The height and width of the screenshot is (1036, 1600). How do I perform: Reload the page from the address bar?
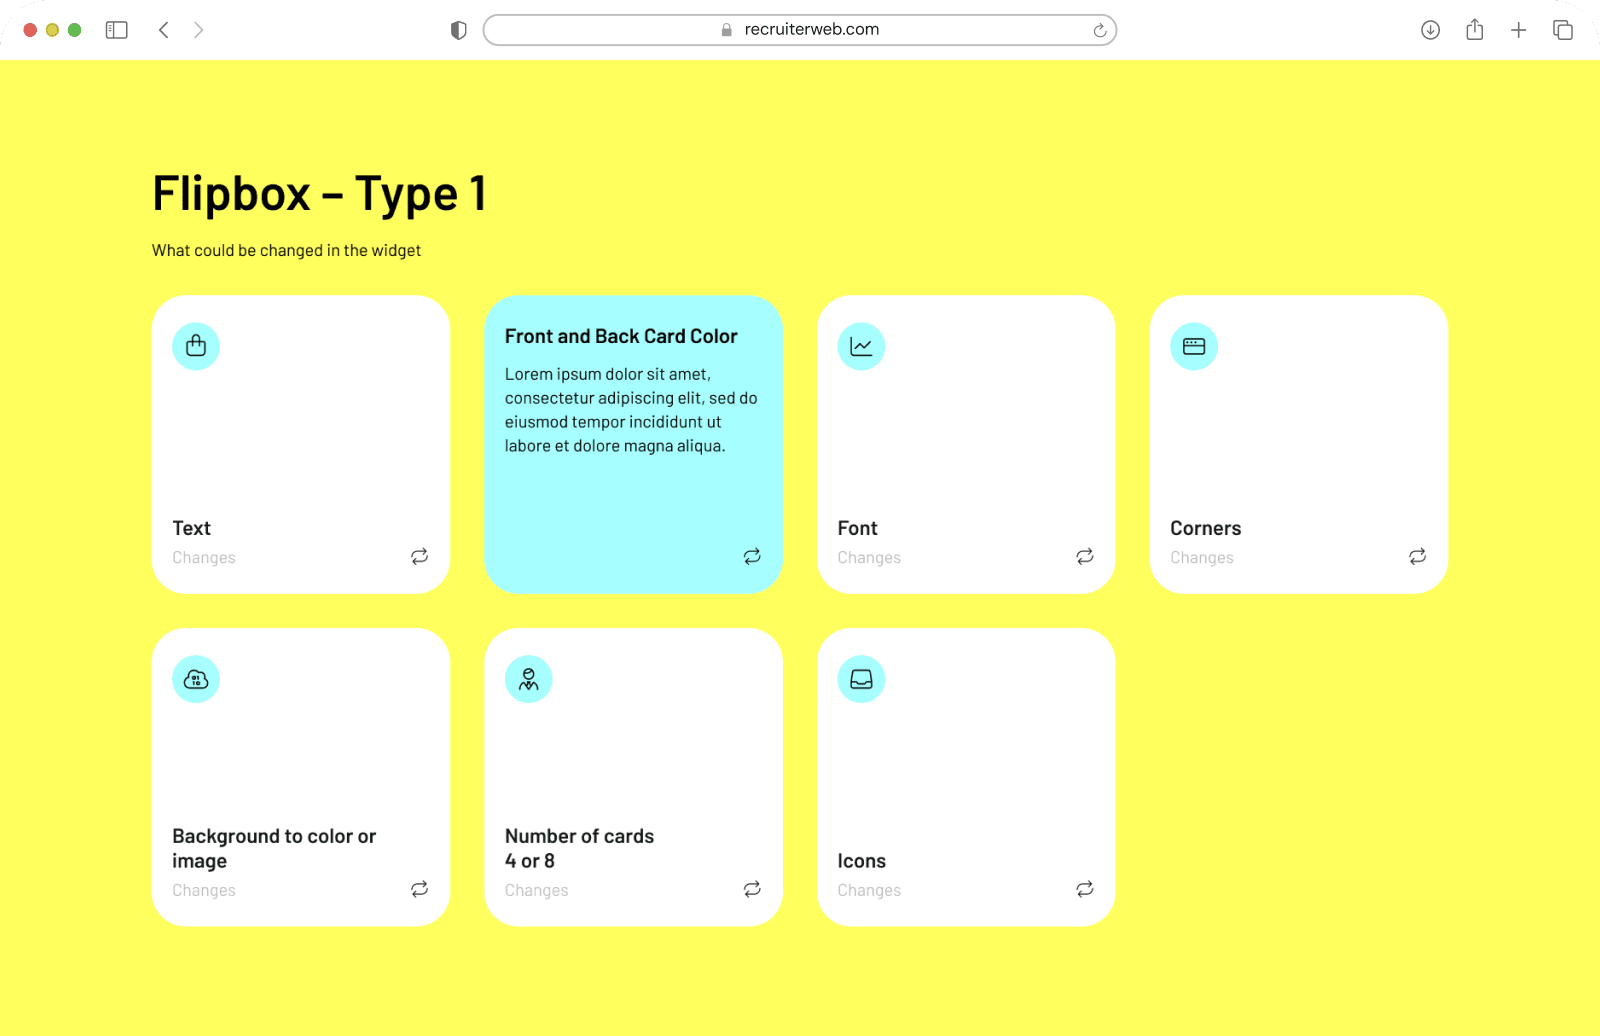click(x=1100, y=30)
